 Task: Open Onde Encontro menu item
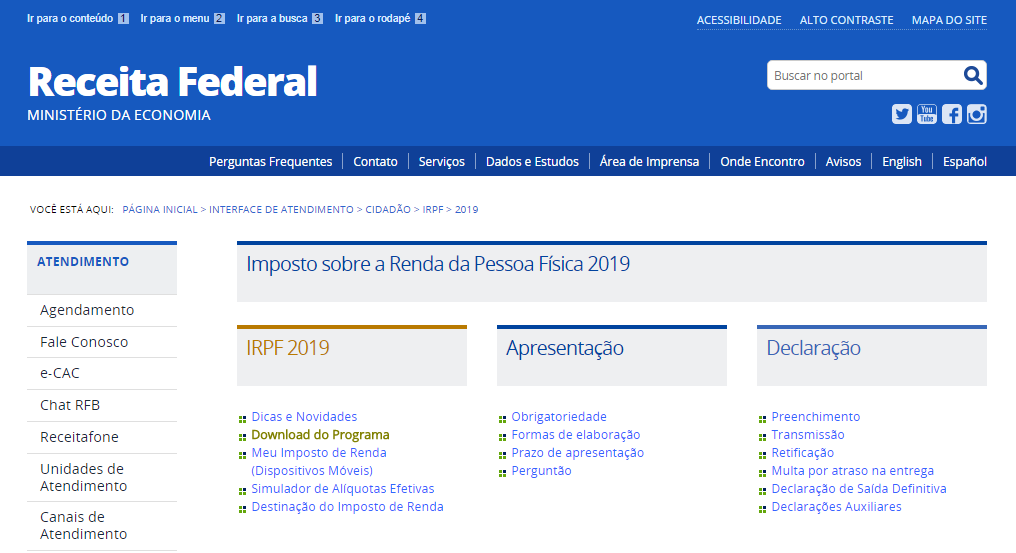762,161
